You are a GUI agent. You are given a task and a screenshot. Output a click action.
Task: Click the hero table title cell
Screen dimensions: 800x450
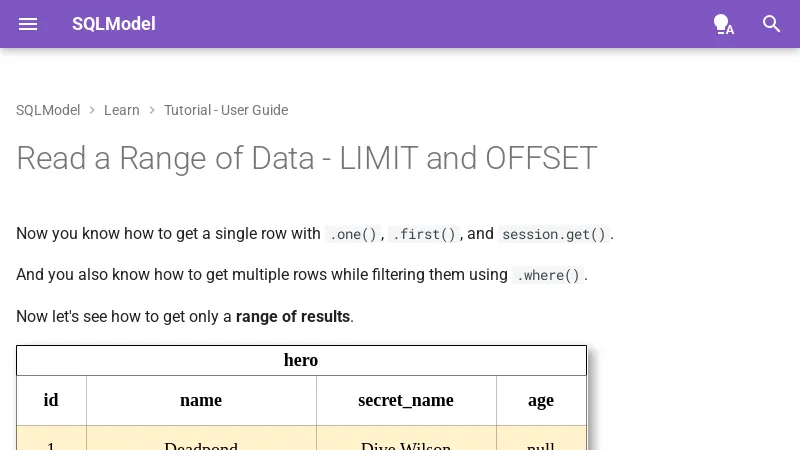pos(301,360)
